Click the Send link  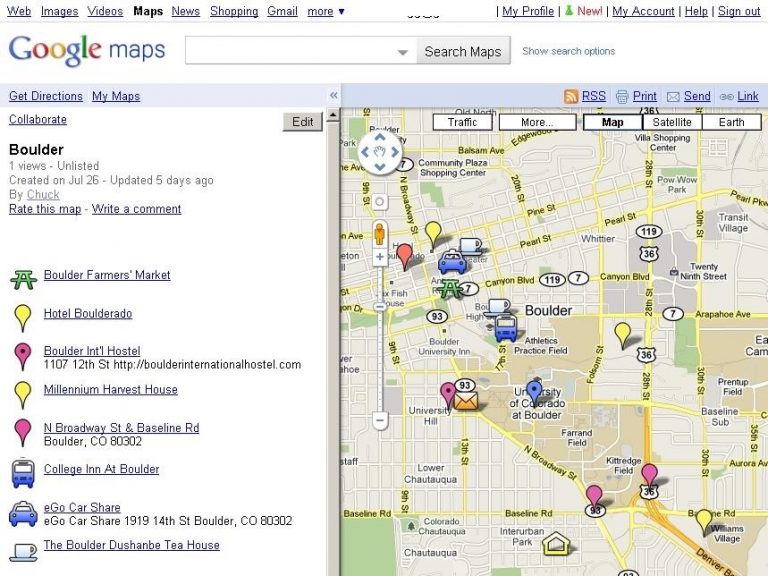click(697, 96)
